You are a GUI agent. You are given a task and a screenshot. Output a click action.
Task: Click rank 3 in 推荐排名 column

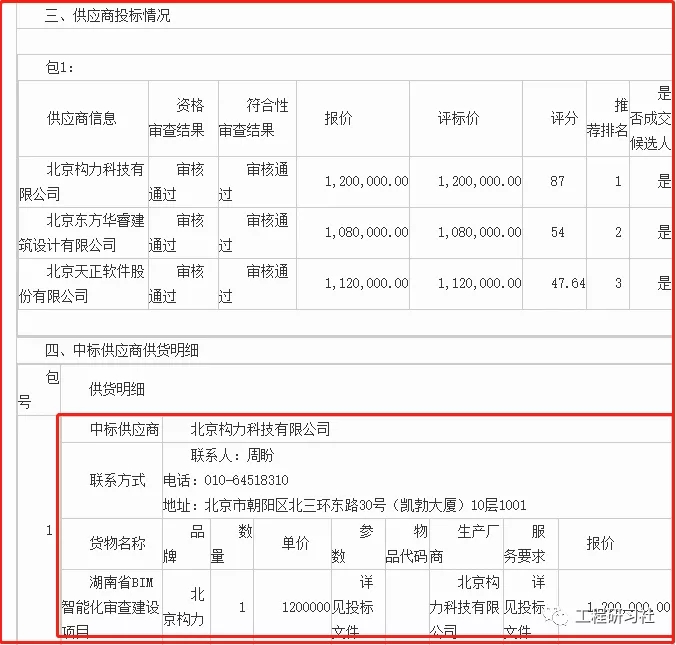coord(618,284)
